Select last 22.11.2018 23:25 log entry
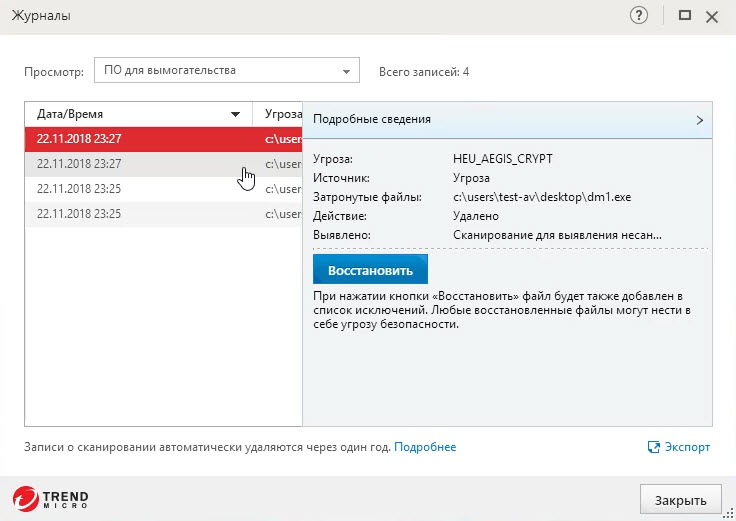The height and width of the screenshot is (521, 736). click(130, 213)
